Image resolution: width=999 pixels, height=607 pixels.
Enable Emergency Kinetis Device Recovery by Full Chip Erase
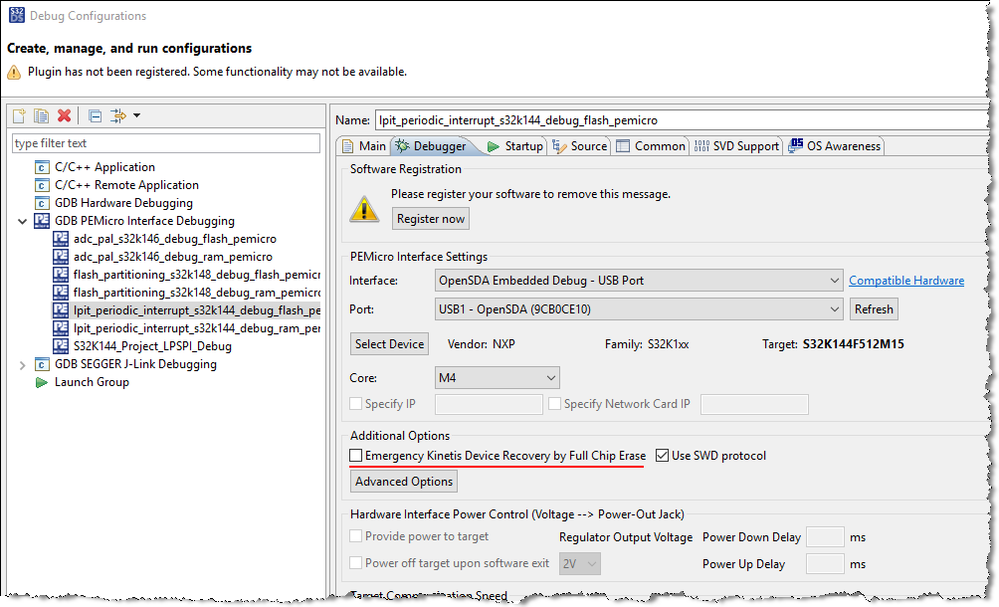[x=356, y=455]
